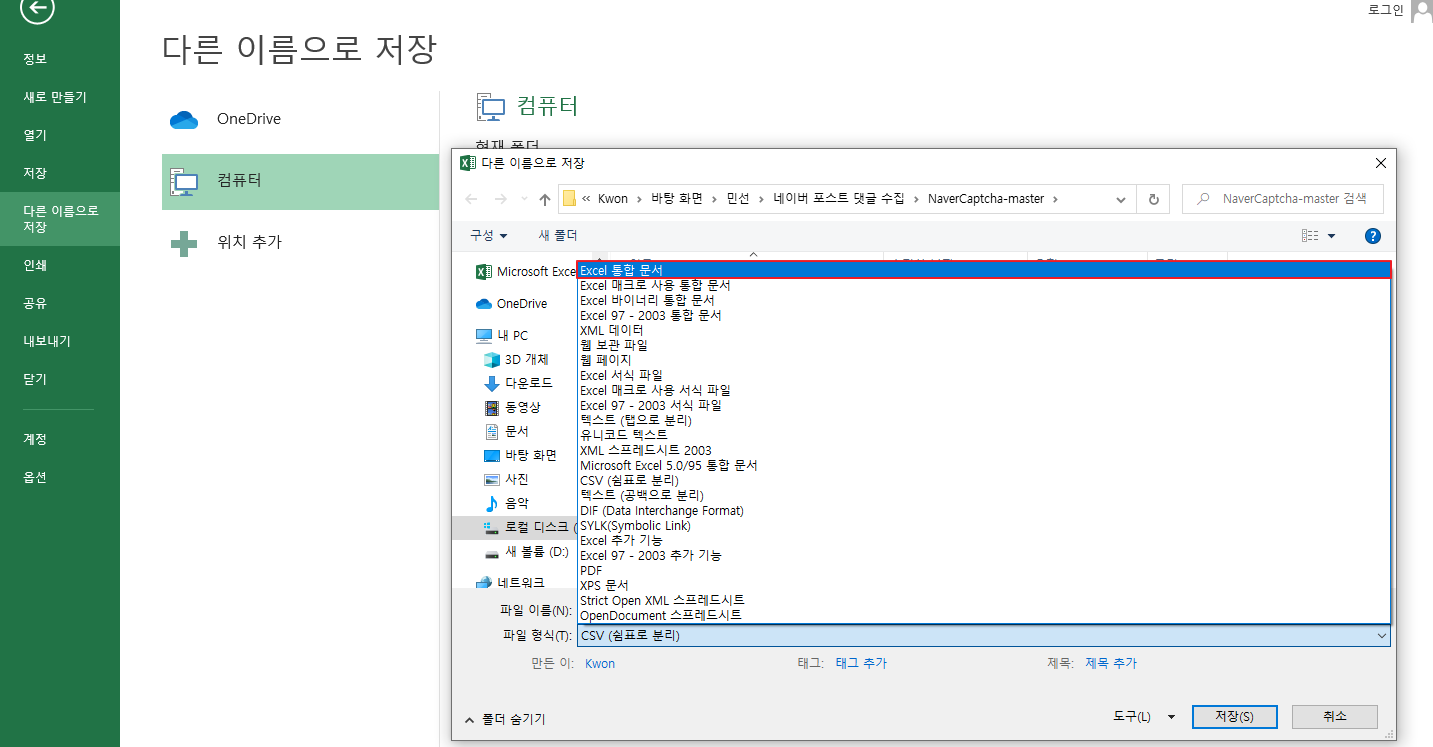Screen dimensions: 1433x747
Task: Go up one folder level arrow
Action: point(544,199)
